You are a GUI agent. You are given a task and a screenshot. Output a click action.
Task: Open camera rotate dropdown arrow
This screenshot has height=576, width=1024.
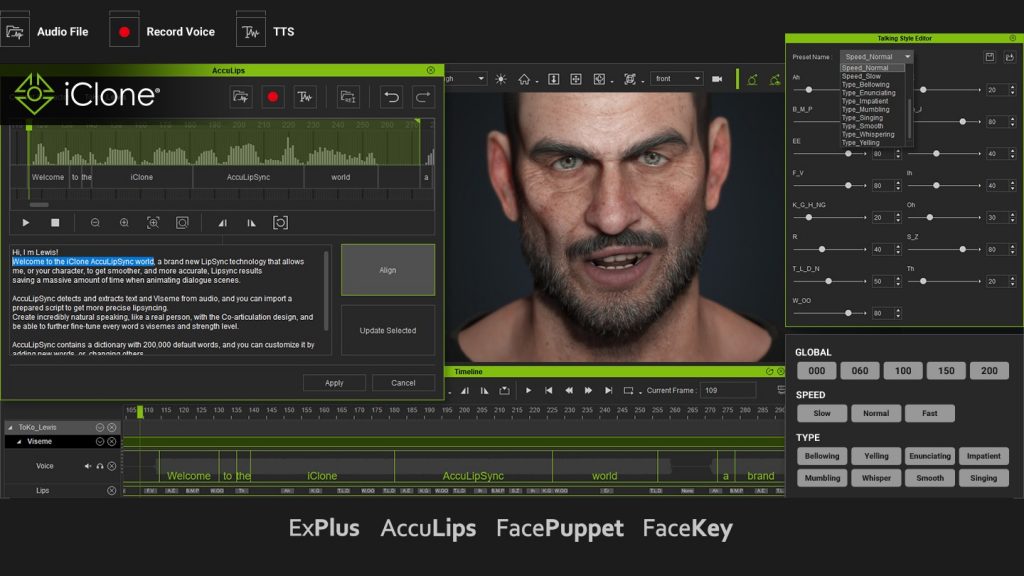612,82
